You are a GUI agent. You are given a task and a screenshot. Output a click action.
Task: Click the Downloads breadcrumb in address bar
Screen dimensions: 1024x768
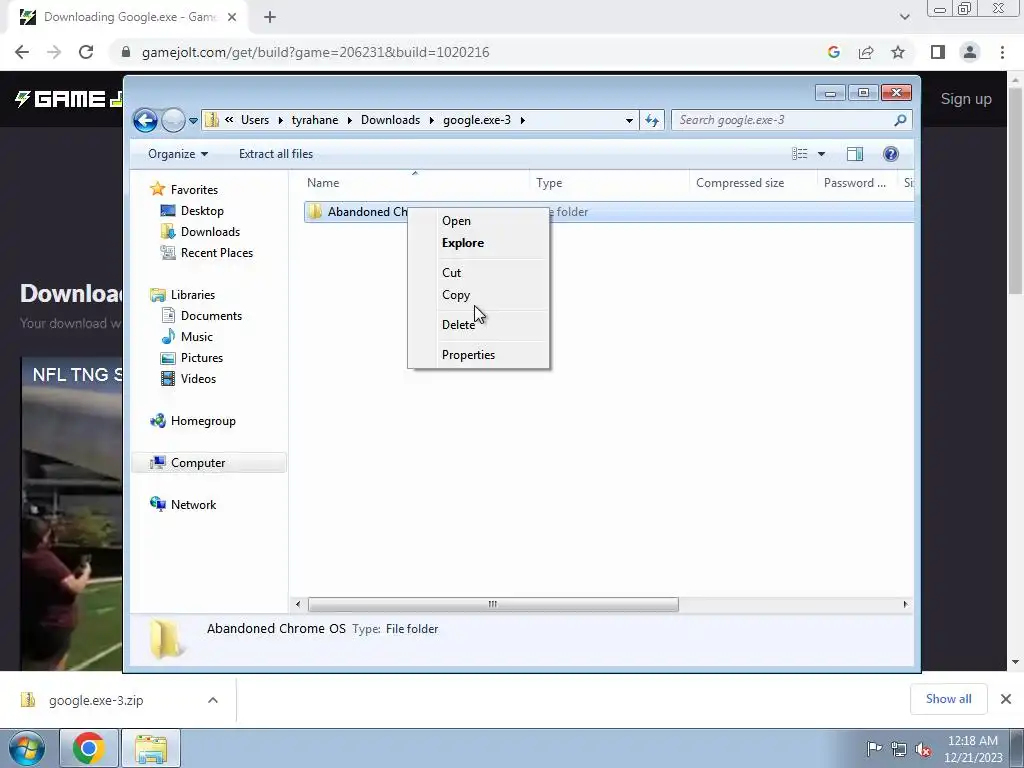[391, 120]
